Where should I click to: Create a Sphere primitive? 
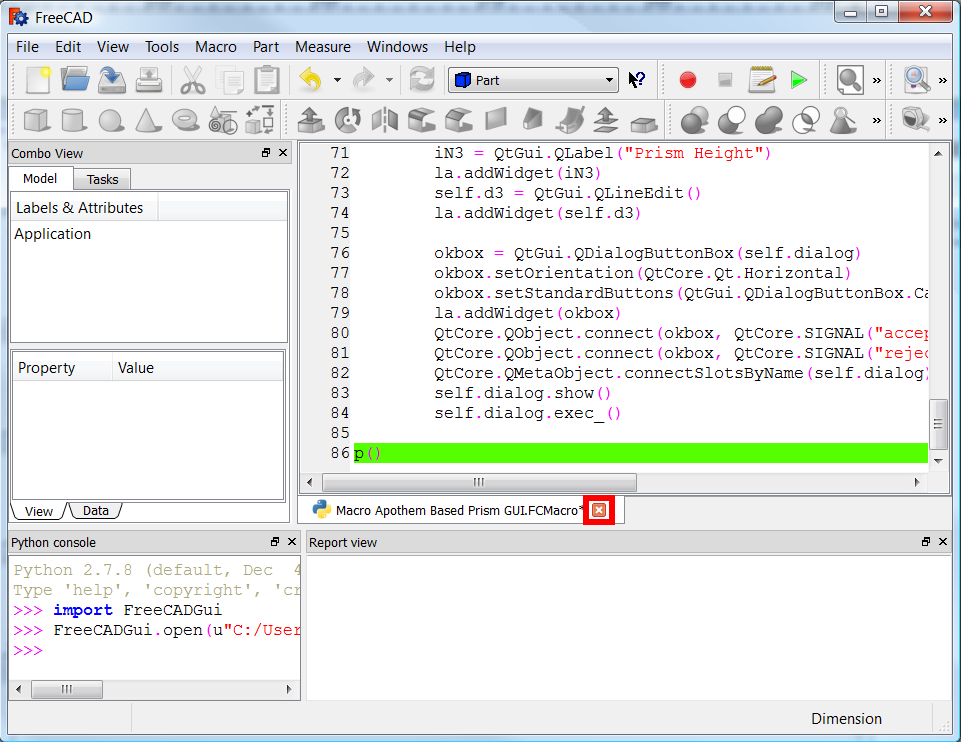112,120
